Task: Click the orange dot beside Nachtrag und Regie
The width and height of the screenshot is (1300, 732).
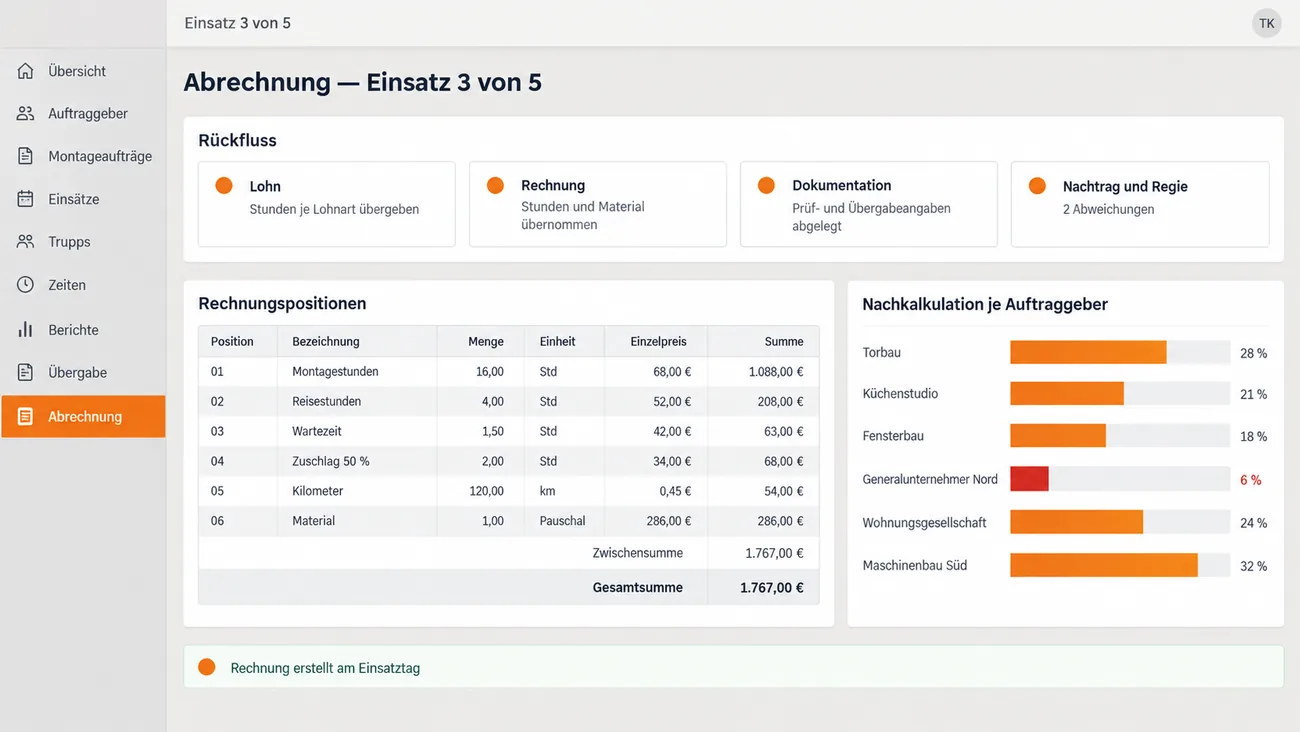Action: (1037, 186)
